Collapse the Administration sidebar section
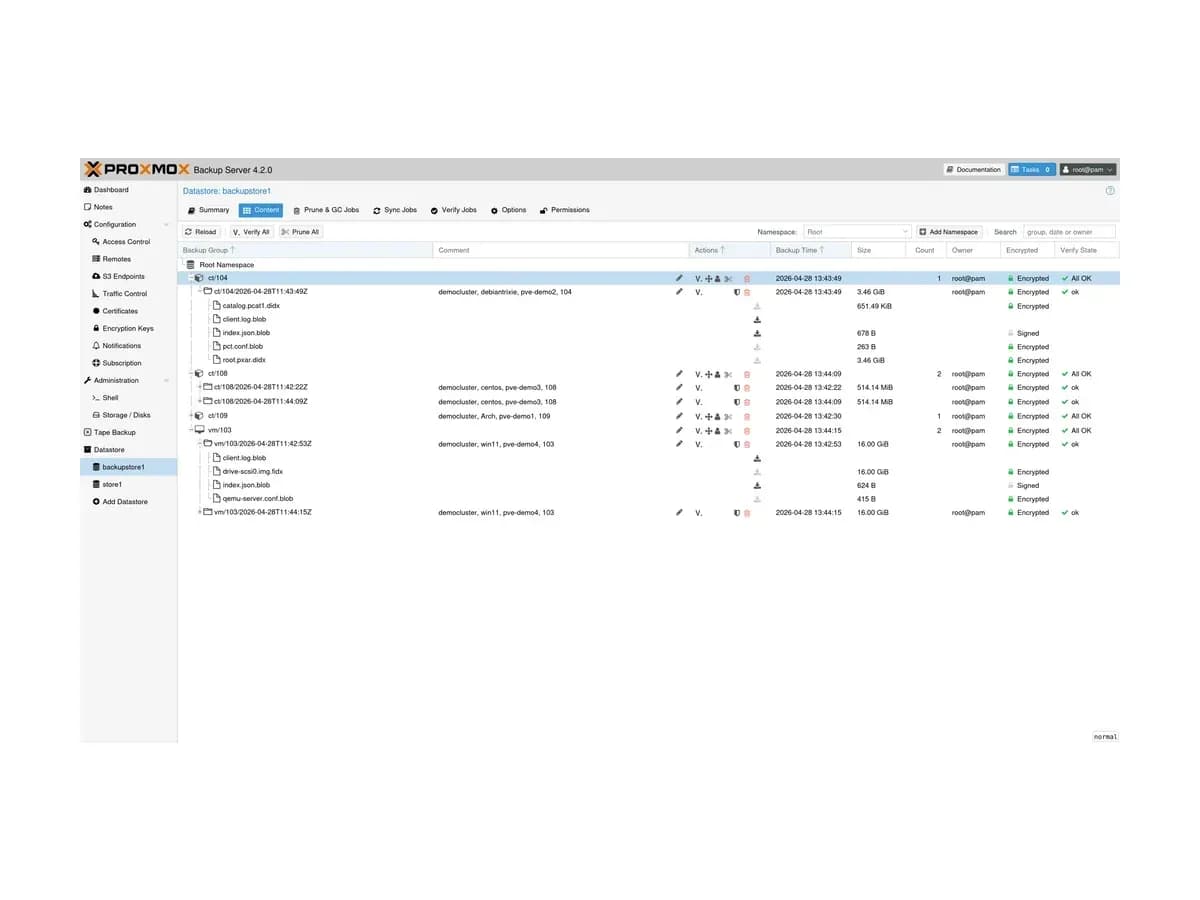Screen dimensions: 1200x900 click(x=166, y=381)
